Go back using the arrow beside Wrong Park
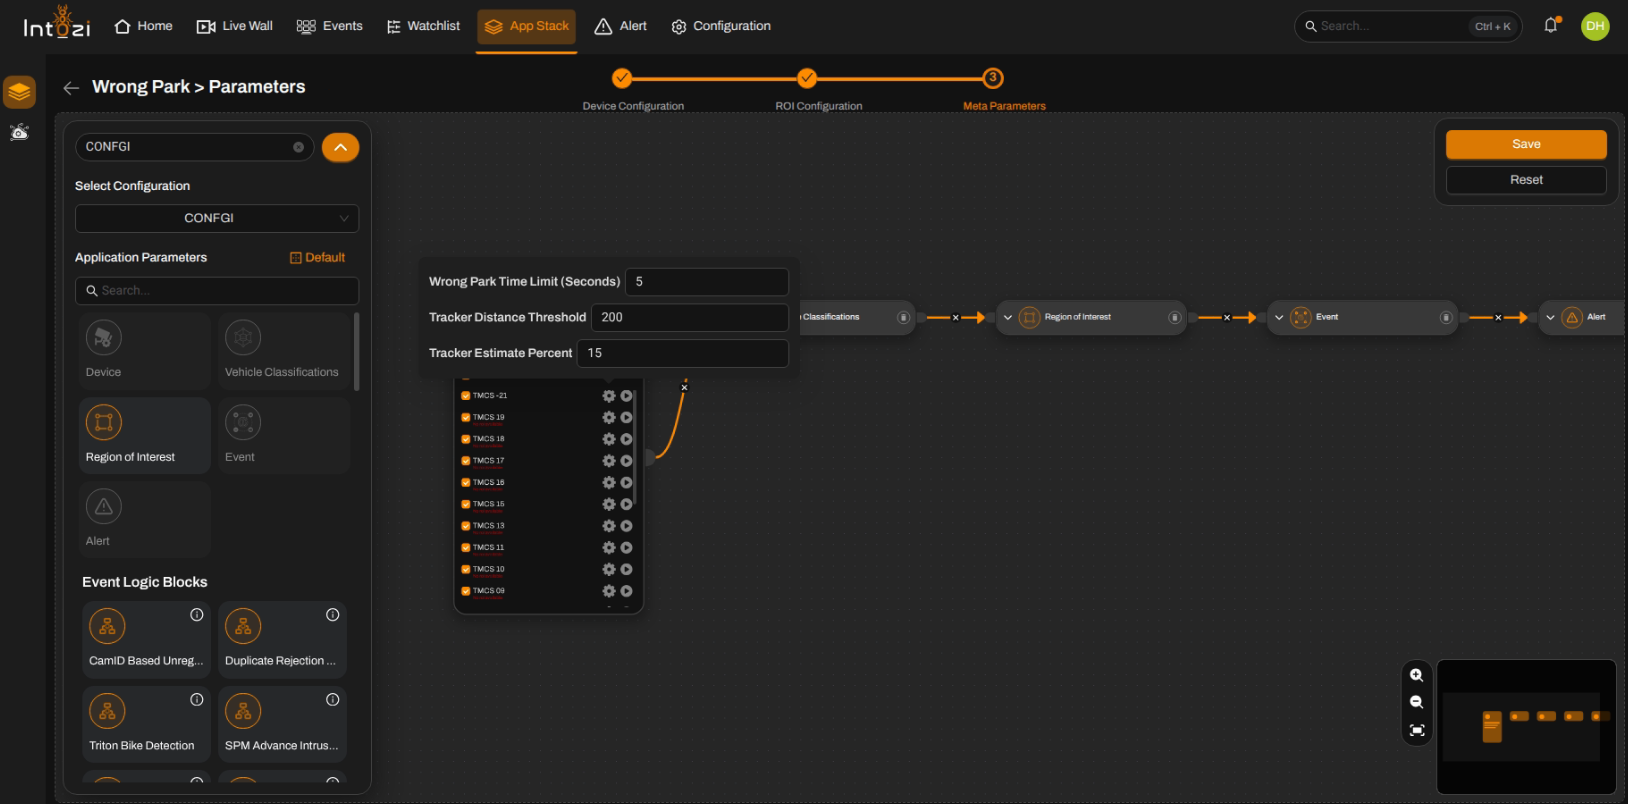The width and height of the screenshot is (1628, 804). (x=71, y=88)
